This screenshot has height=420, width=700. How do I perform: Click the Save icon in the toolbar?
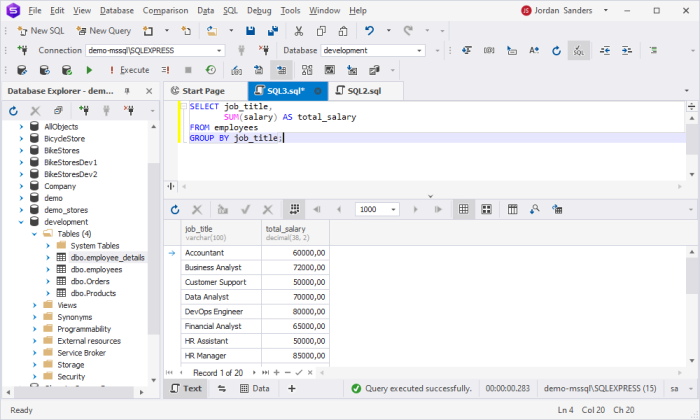point(252,30)
